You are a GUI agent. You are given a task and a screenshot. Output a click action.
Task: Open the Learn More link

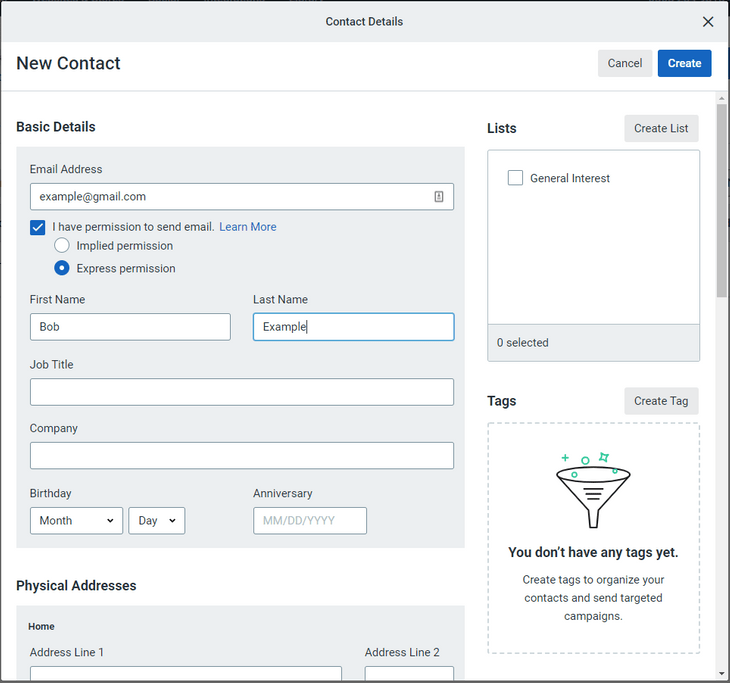248,227
